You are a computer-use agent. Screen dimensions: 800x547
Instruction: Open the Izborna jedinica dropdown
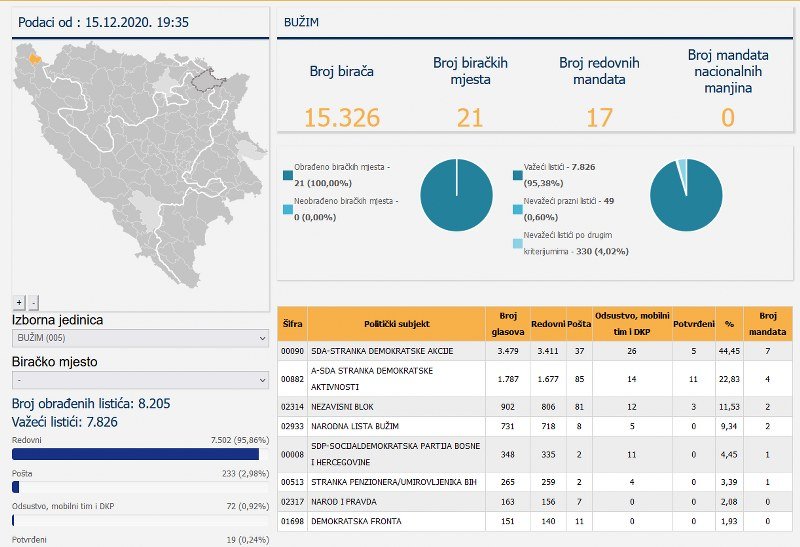click(140, 339)
